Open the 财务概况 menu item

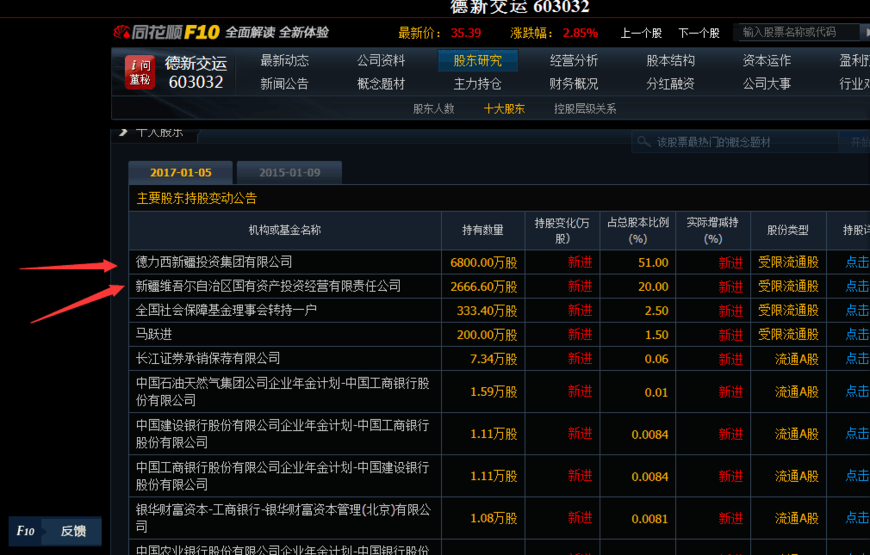574,84
